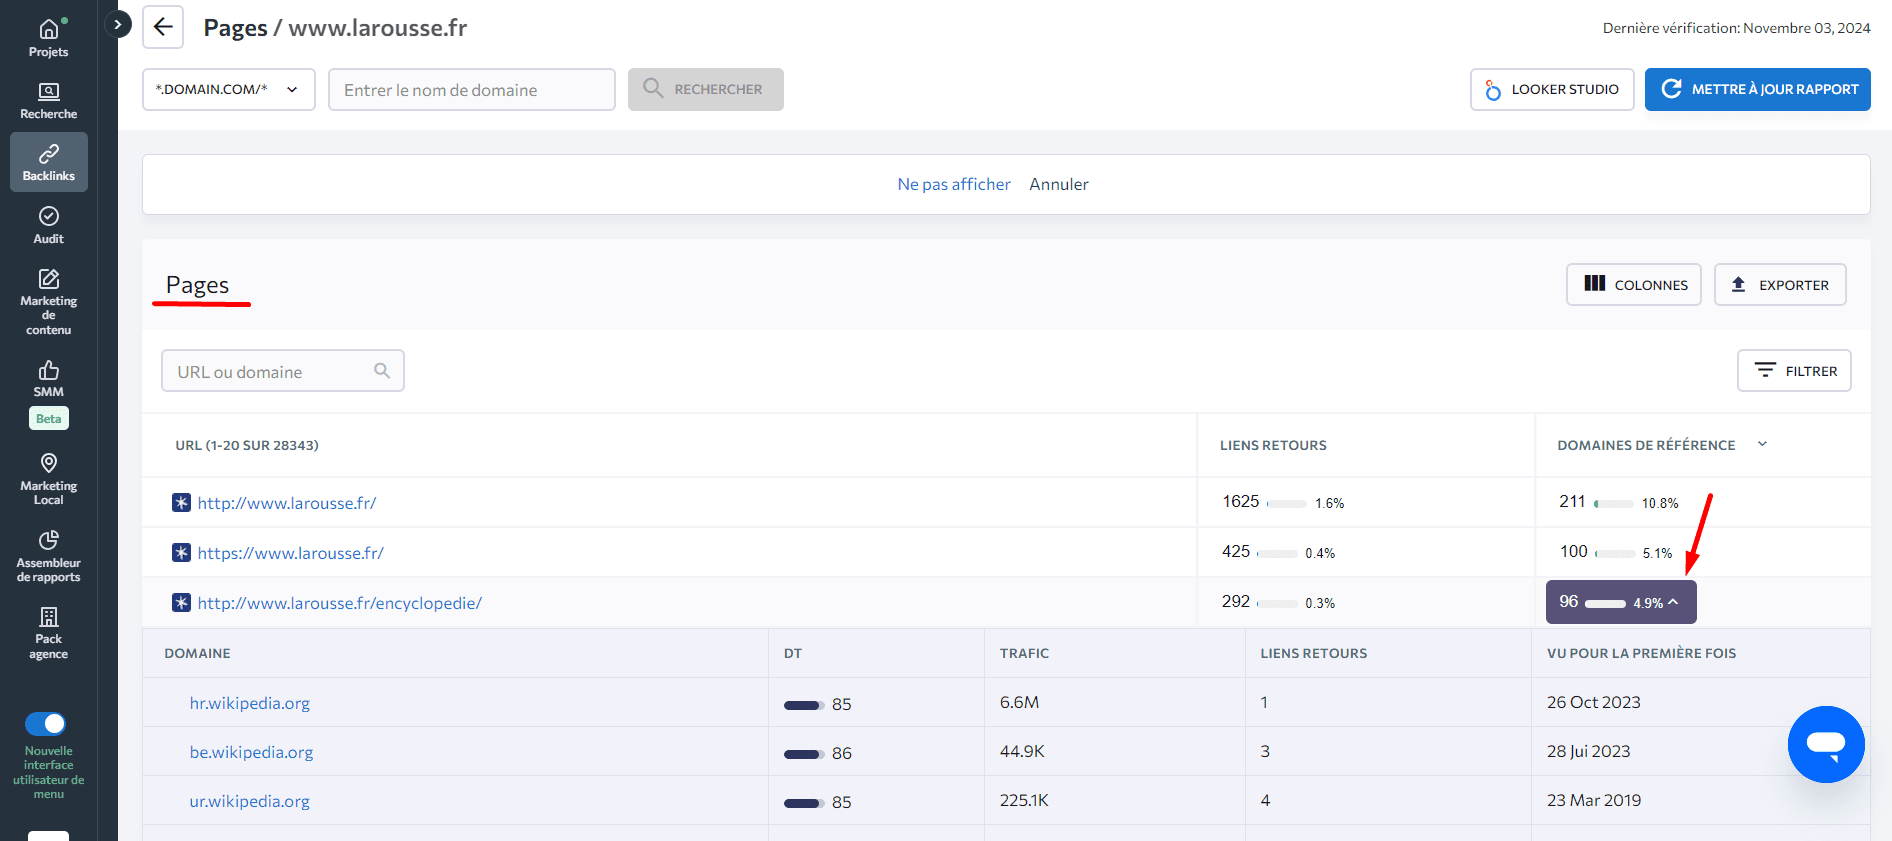Click DT score bar for be.wikipedia.org

coord(804,754)
